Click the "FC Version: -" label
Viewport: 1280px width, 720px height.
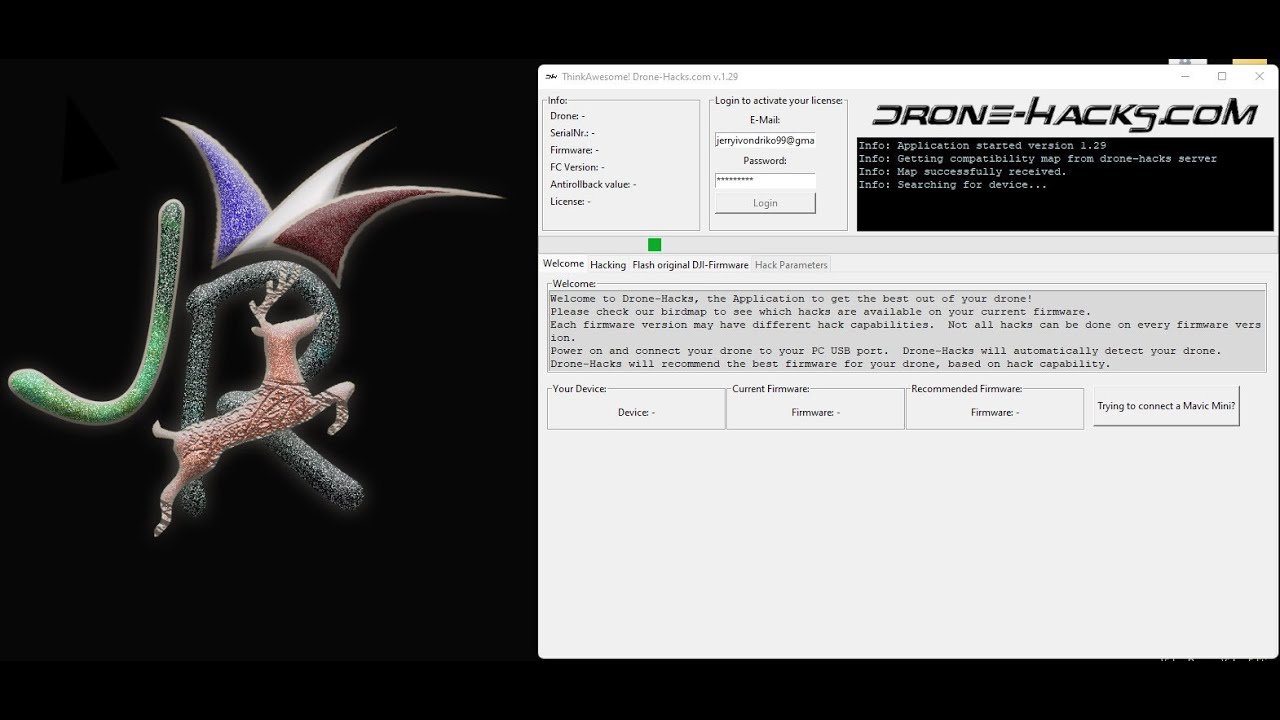pos(577,167)
